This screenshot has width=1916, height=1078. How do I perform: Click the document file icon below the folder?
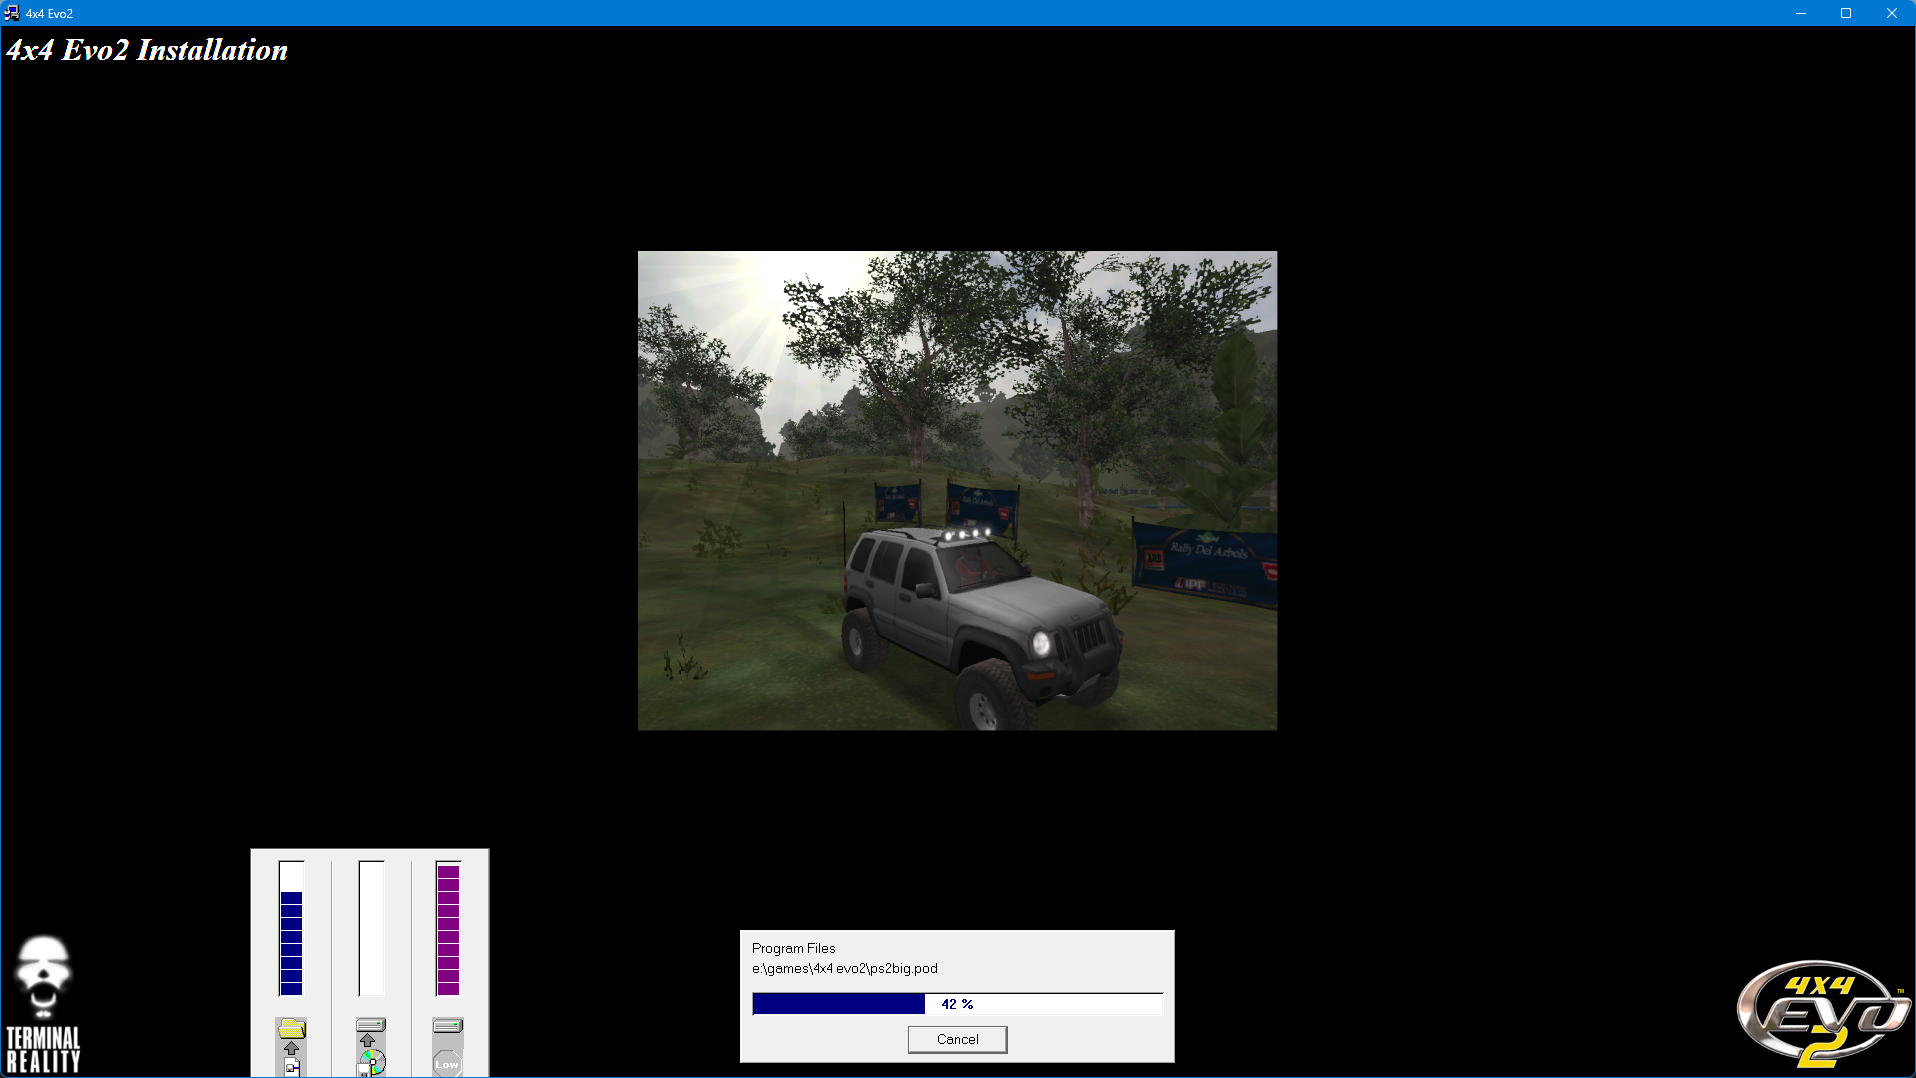click(292, 1066)
